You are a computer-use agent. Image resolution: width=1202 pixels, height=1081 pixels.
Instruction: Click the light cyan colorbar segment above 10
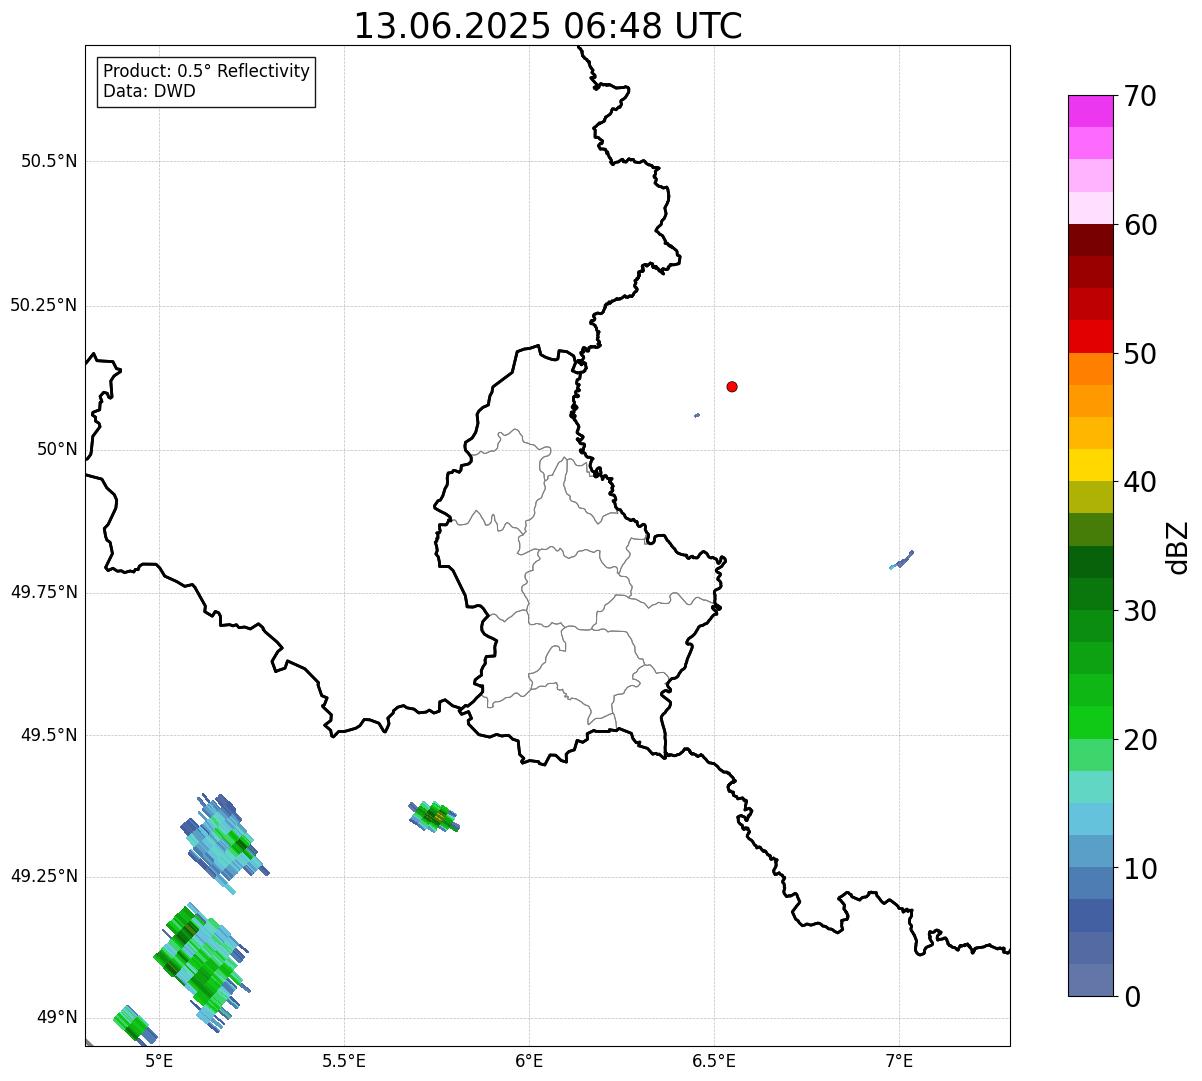tap(1090, 818)
